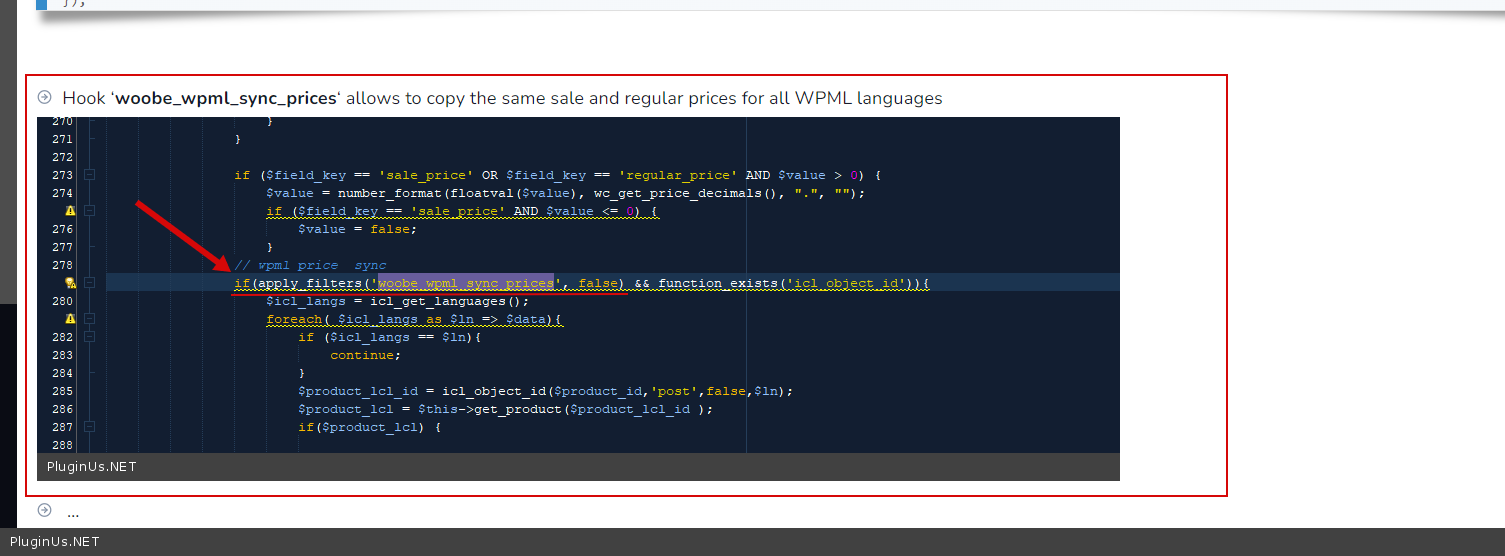The width and height of the screenshot is (1505, 556).
Task: Click line number 285 in the gutter
Action: point(61,391)
